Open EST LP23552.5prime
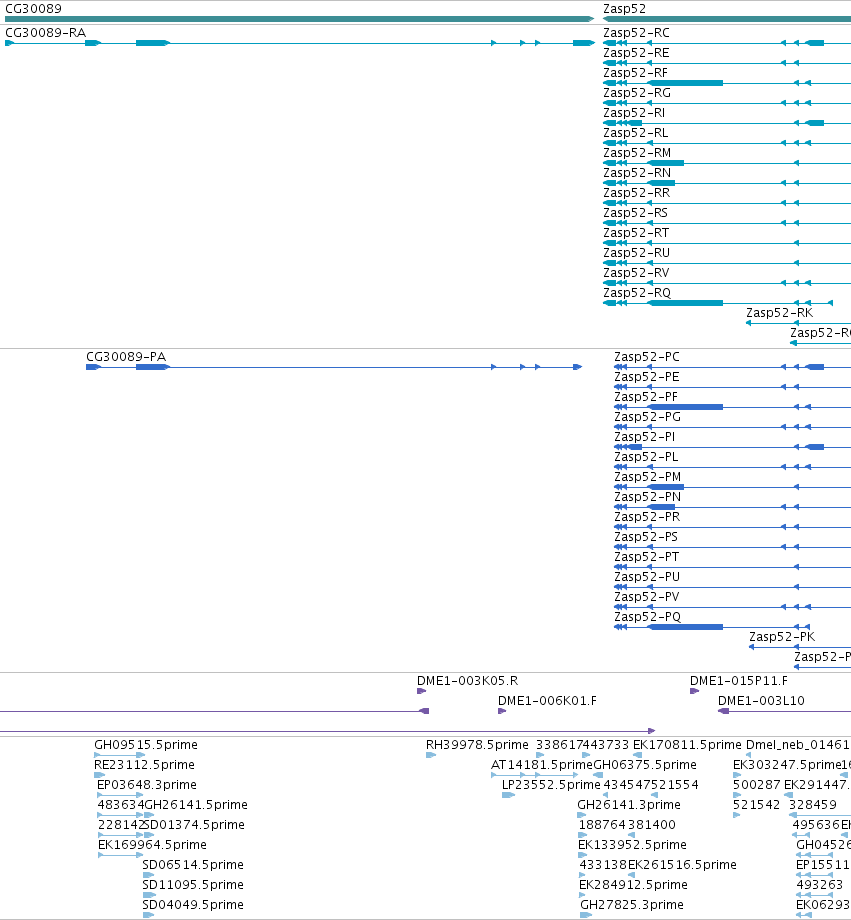The image size is (851, 920). pyautogui.click(x=551, y=784)
